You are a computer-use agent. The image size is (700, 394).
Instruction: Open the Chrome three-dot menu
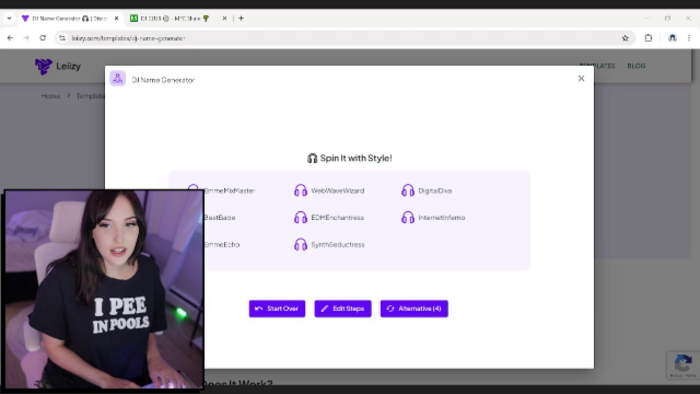(x=689, y=38)
